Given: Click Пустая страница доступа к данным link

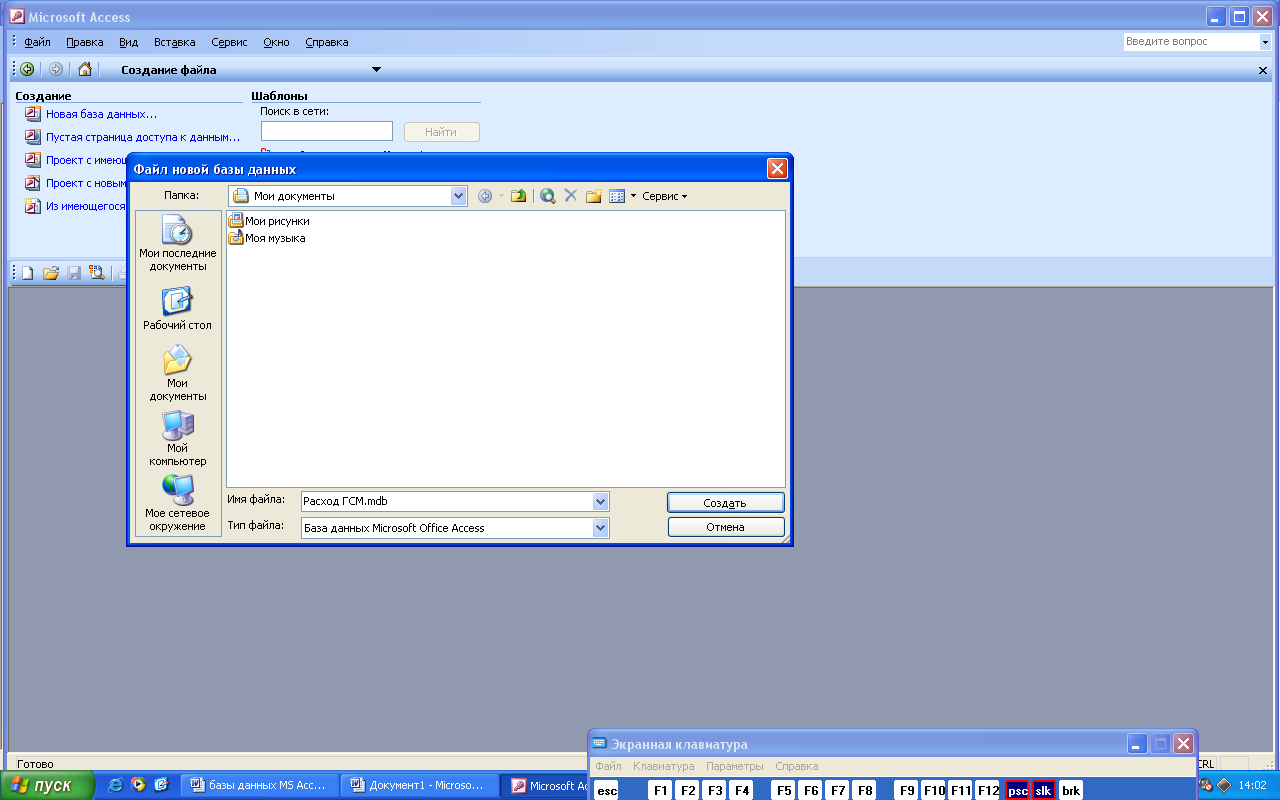Looking at the screenshot, I should click(143, 137).
